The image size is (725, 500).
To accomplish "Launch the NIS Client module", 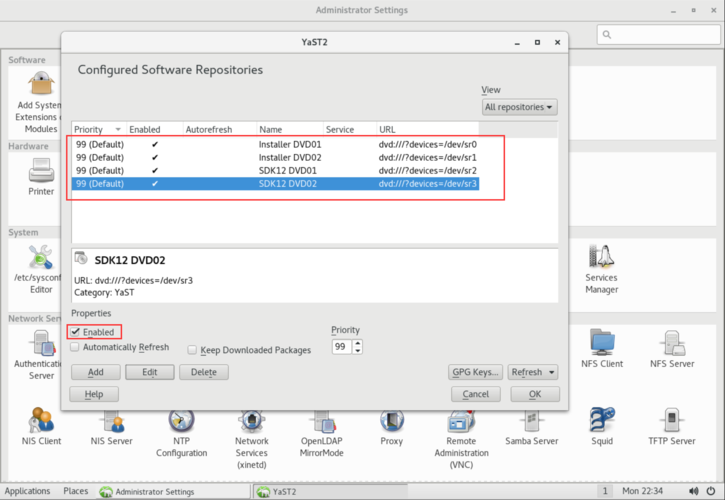I will tap(41, 420).
